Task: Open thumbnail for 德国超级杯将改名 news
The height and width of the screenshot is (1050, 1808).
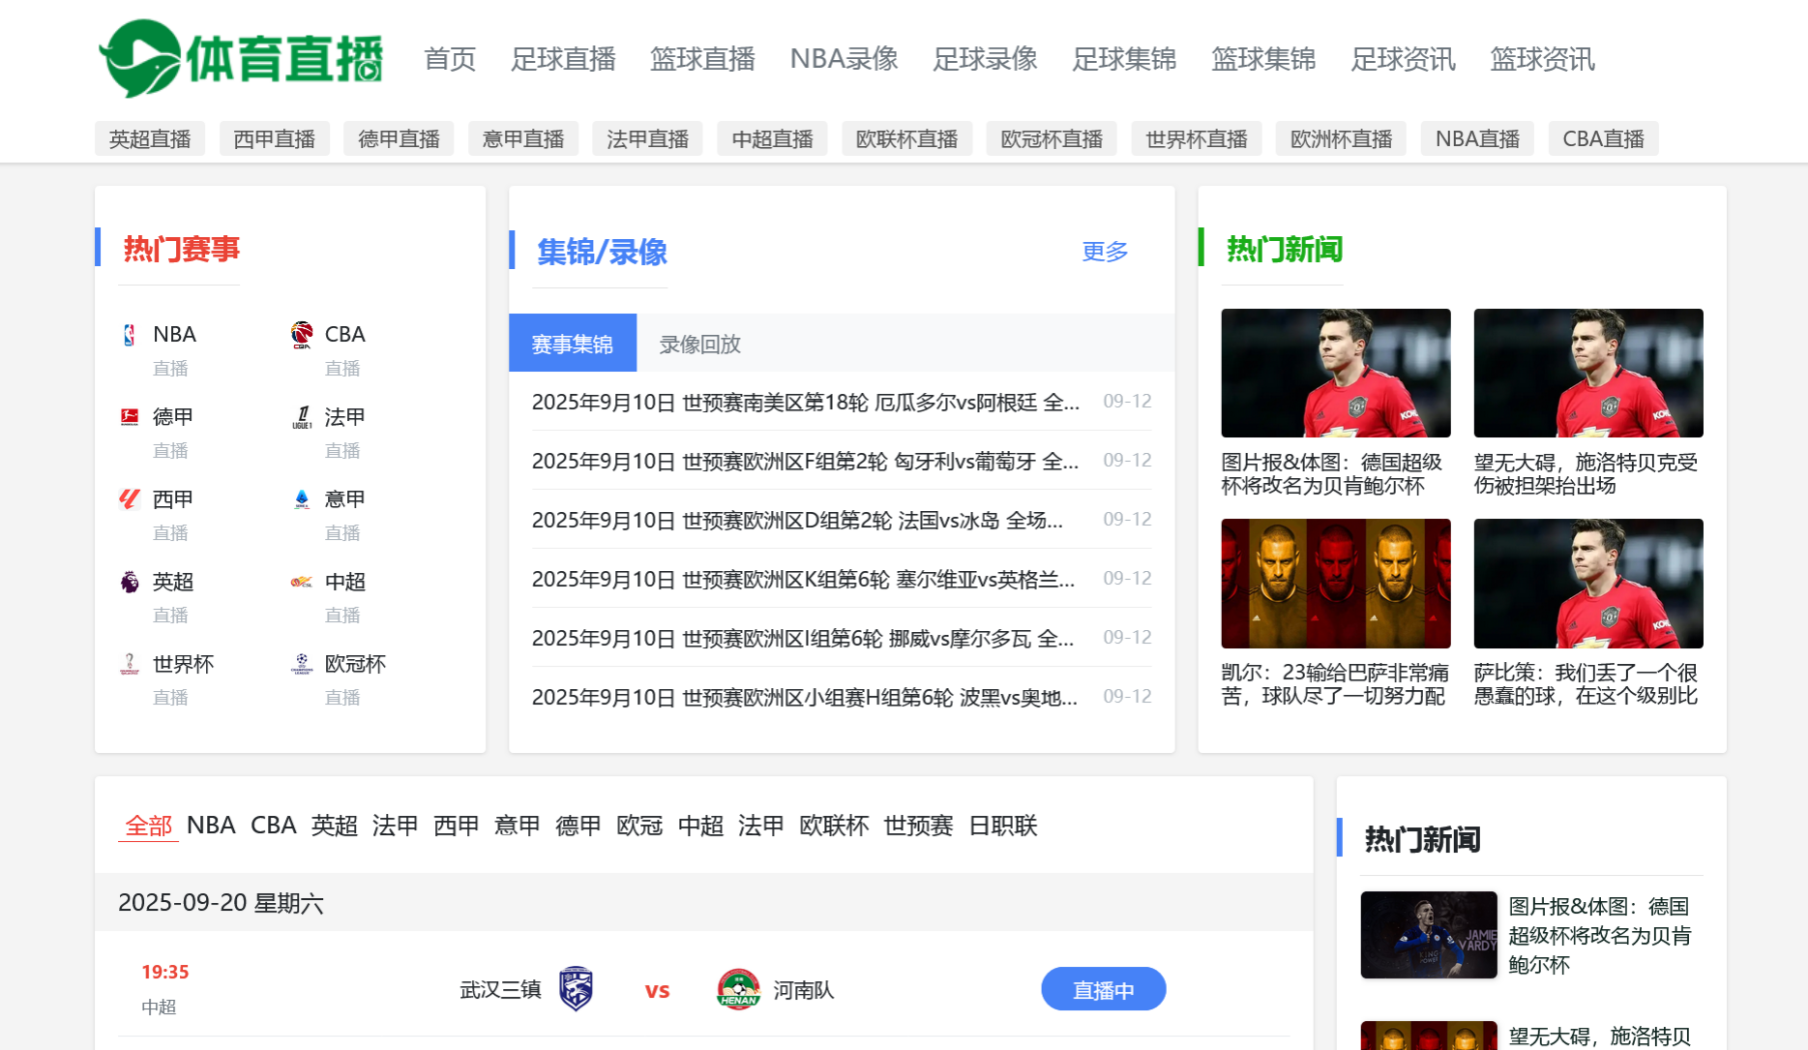Action: 1335,373
